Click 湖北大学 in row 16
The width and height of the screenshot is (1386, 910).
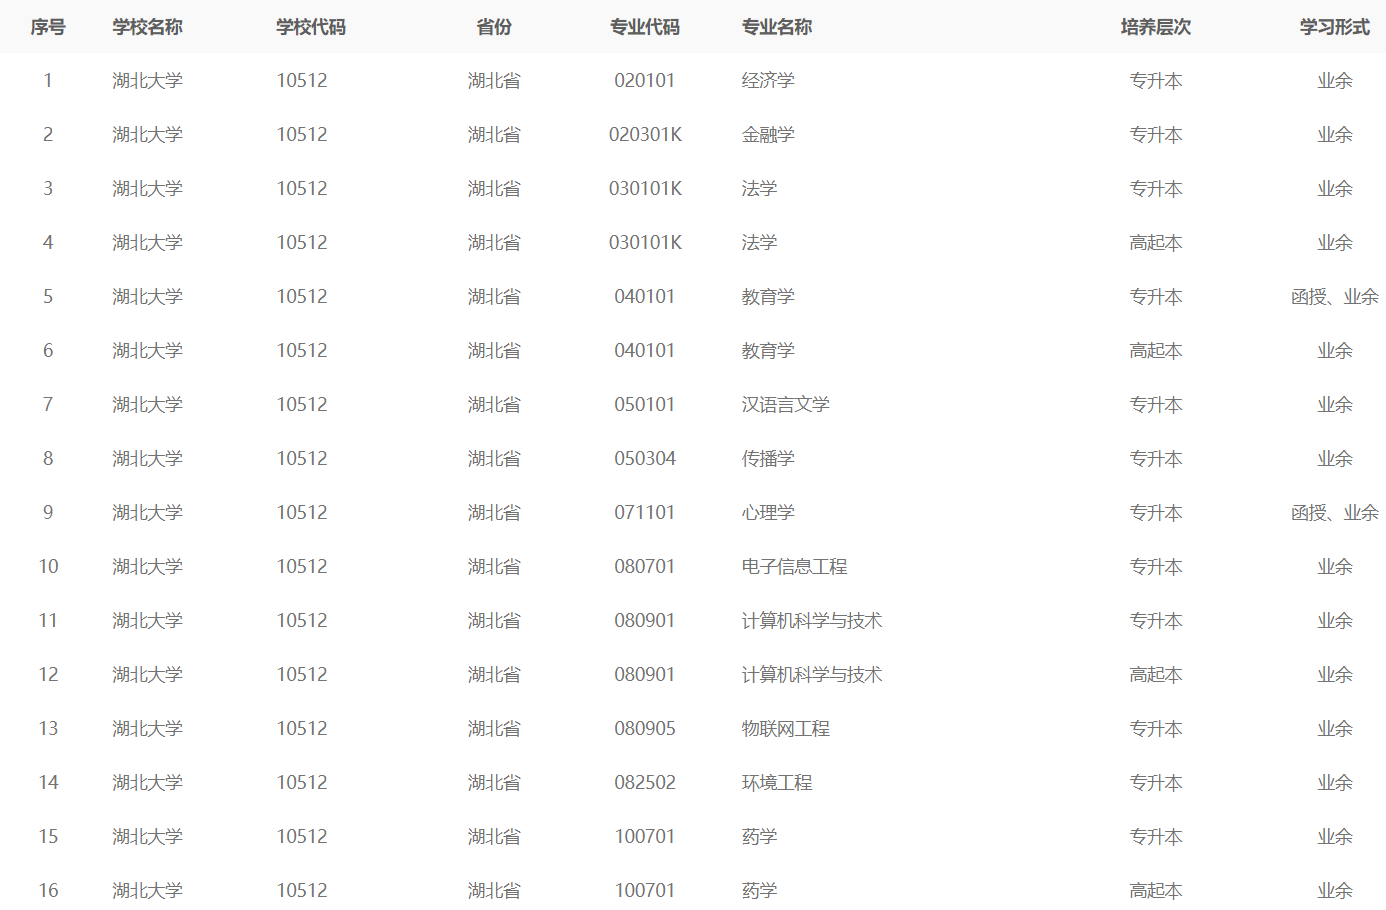click(x=147, y=891)
